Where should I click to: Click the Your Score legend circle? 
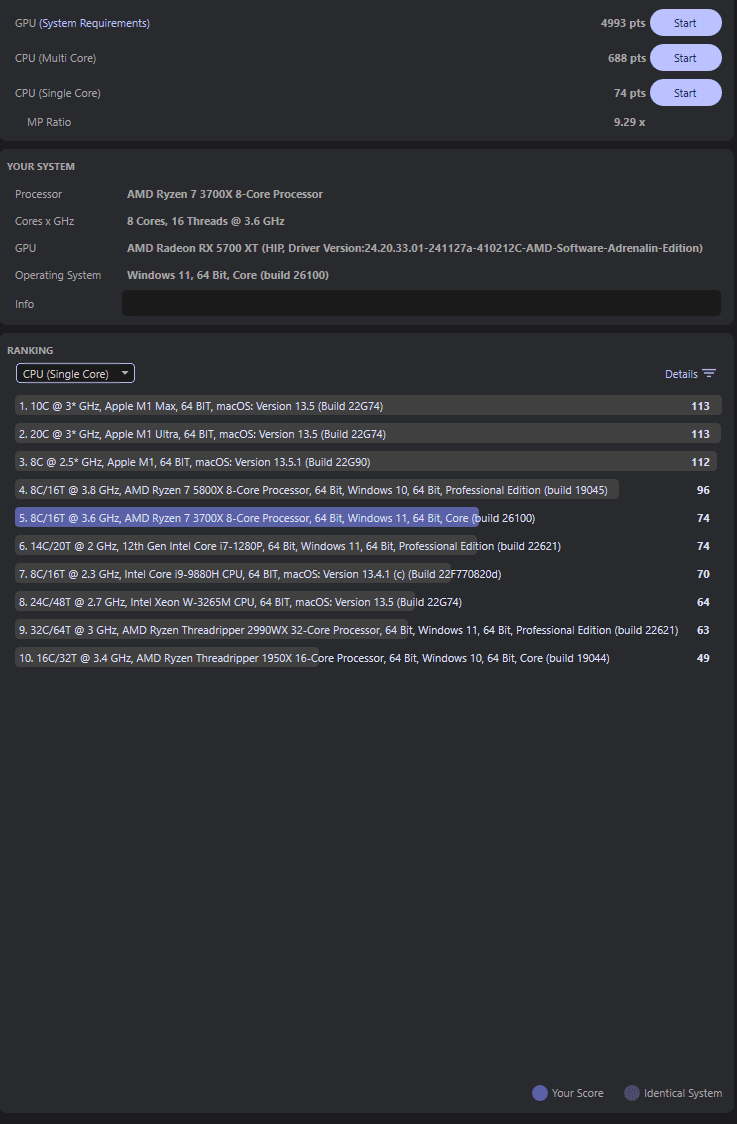click(540, 1092)
